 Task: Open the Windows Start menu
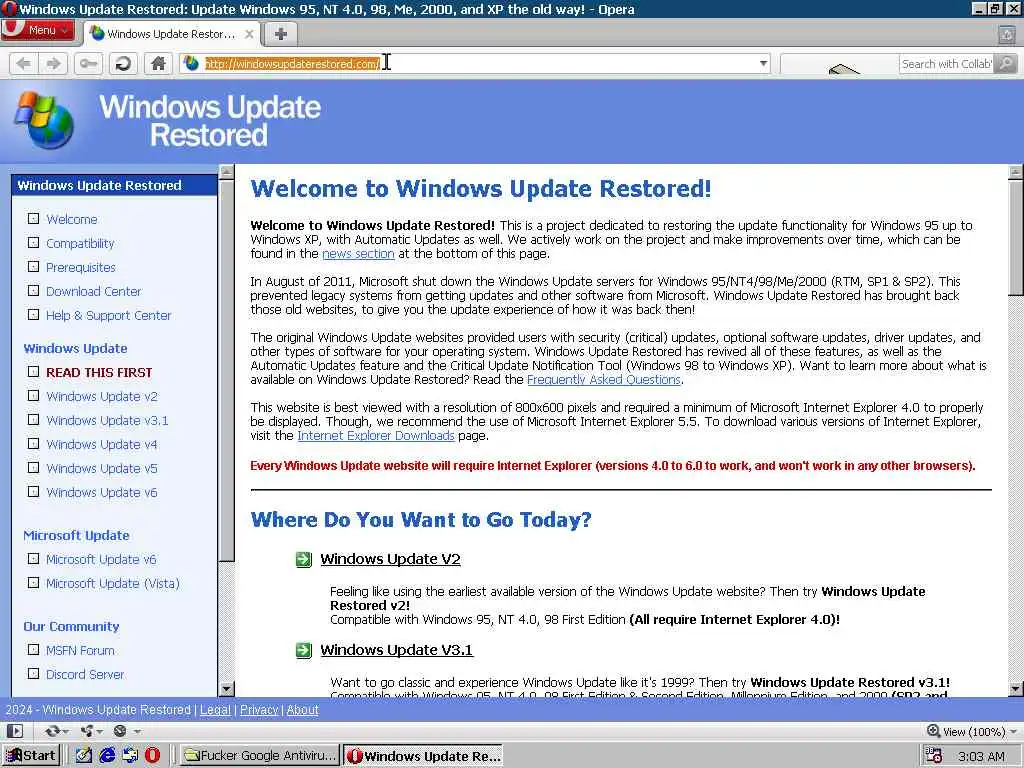tap(31, 756)
